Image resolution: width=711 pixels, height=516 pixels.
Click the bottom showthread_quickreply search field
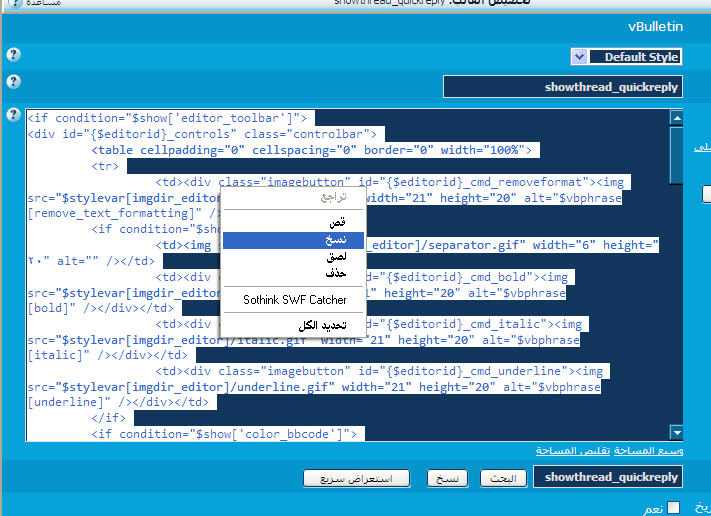608,477
